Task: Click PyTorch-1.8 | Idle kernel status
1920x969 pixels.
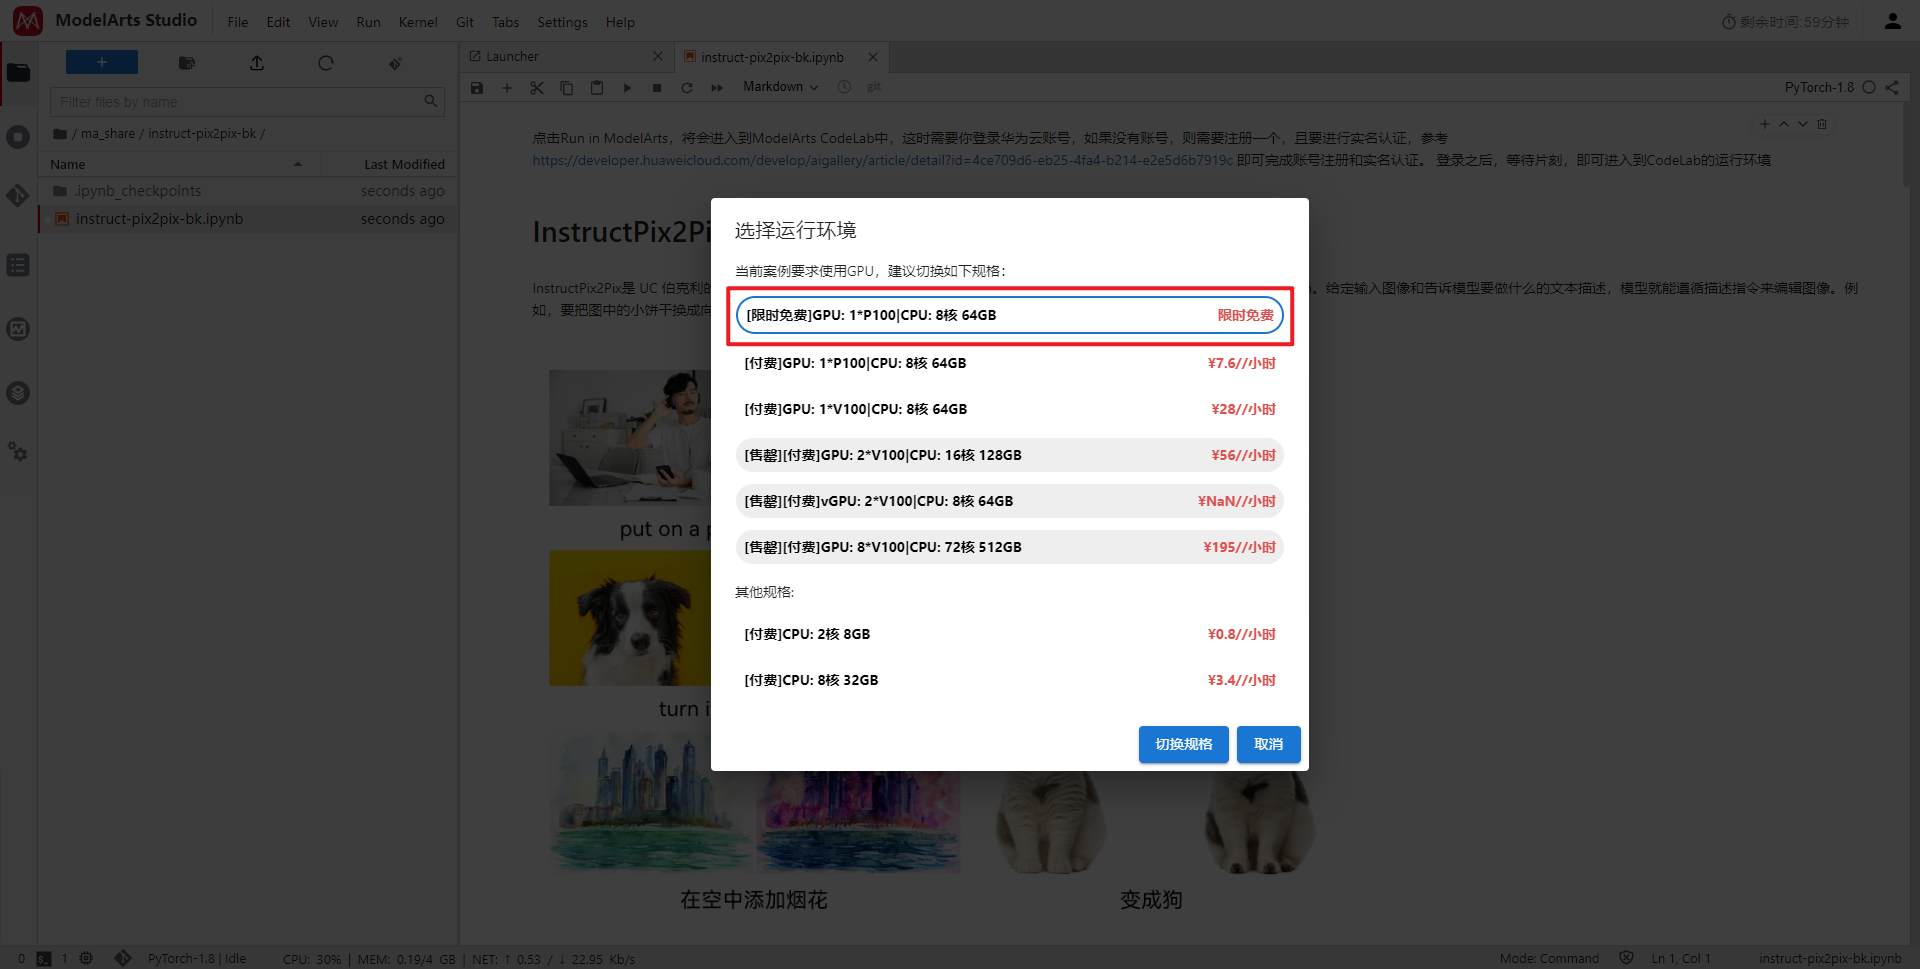Action: tap(197, 959)
